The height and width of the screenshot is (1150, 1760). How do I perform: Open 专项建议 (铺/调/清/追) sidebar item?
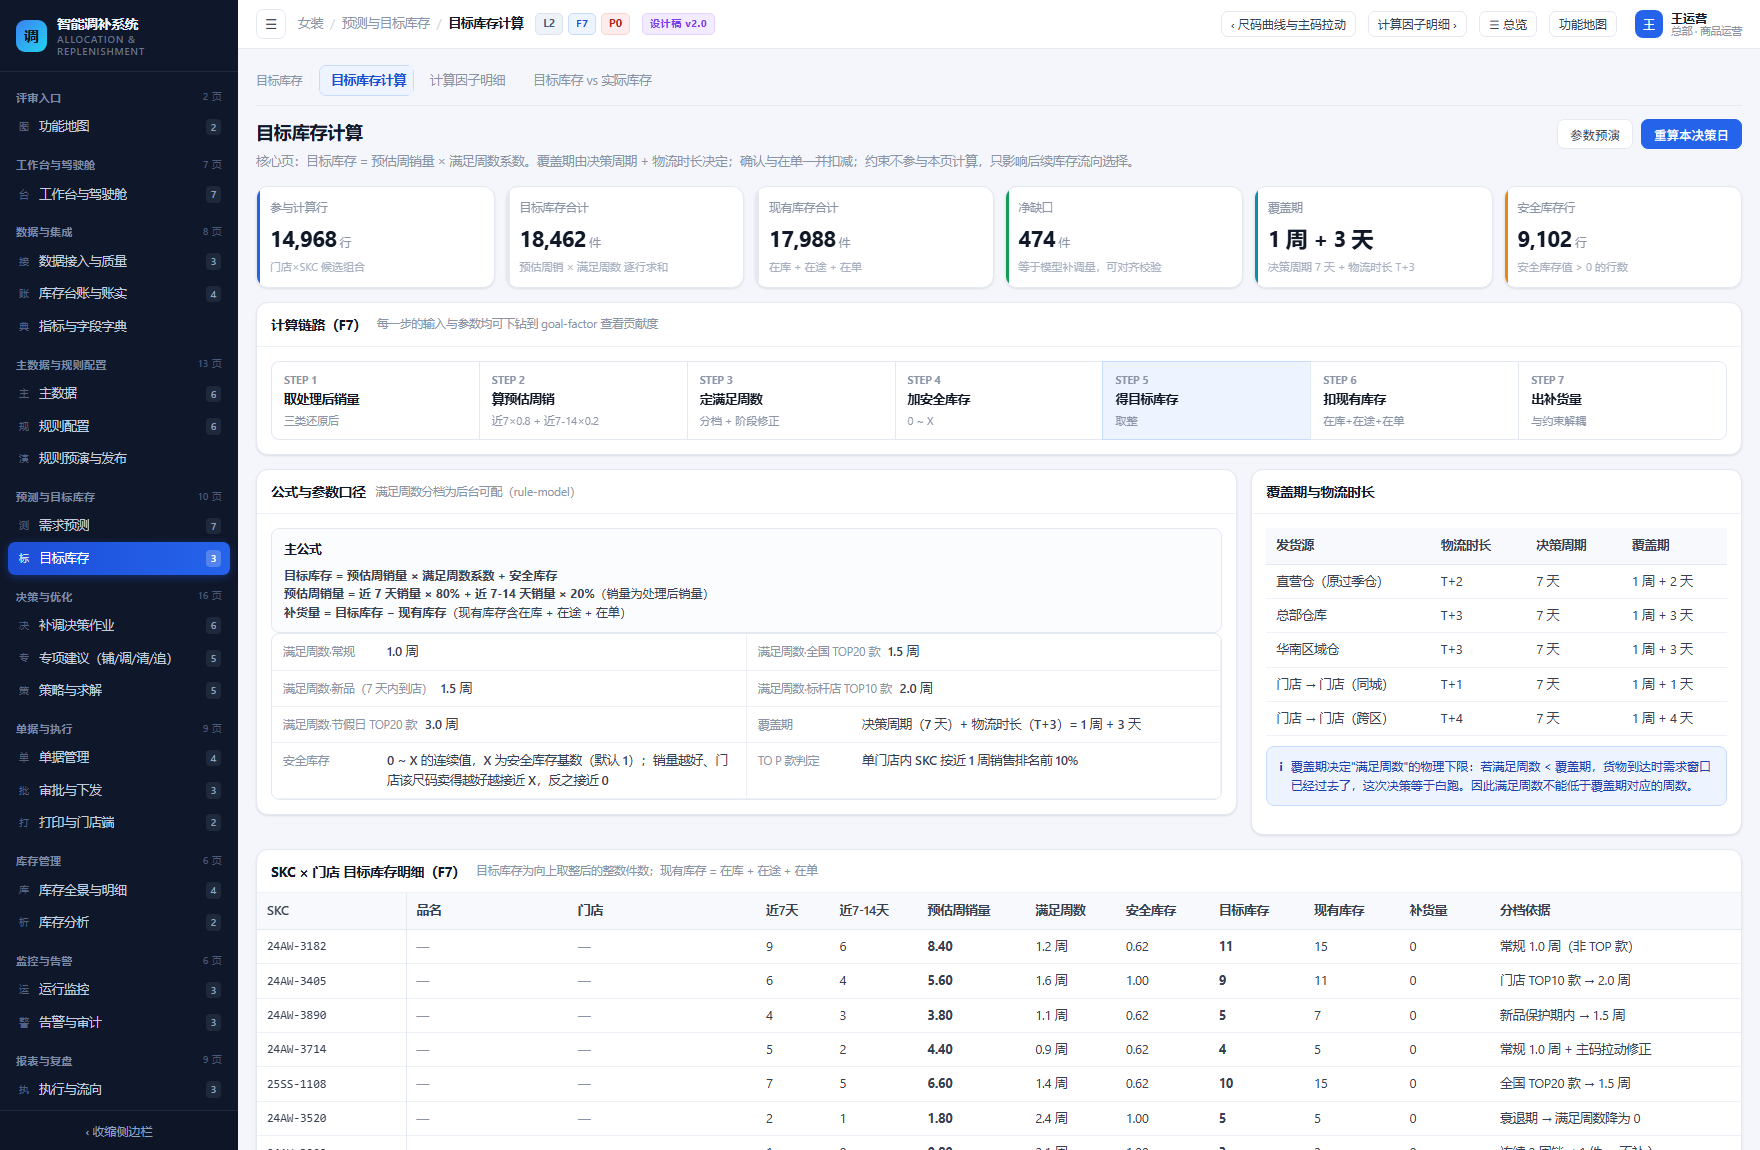119,658
